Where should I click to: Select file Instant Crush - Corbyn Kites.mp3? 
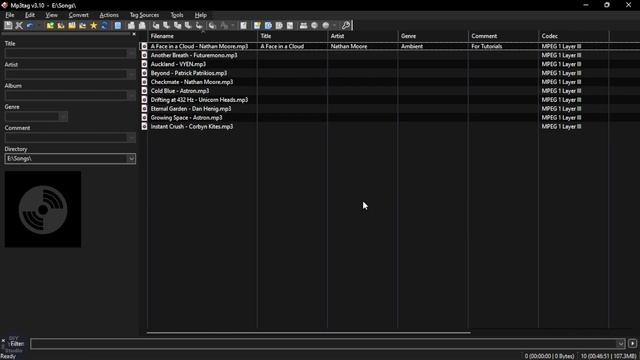point(192,127)
